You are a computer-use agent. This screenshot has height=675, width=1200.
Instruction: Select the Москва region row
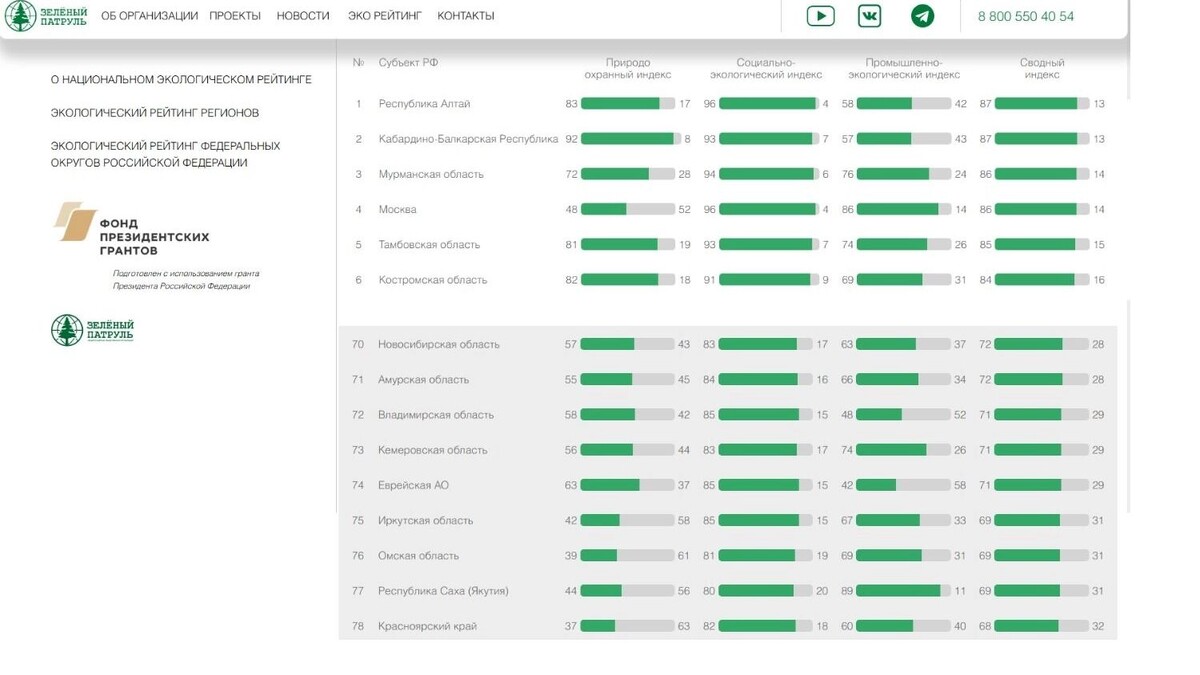coord(400,208)
